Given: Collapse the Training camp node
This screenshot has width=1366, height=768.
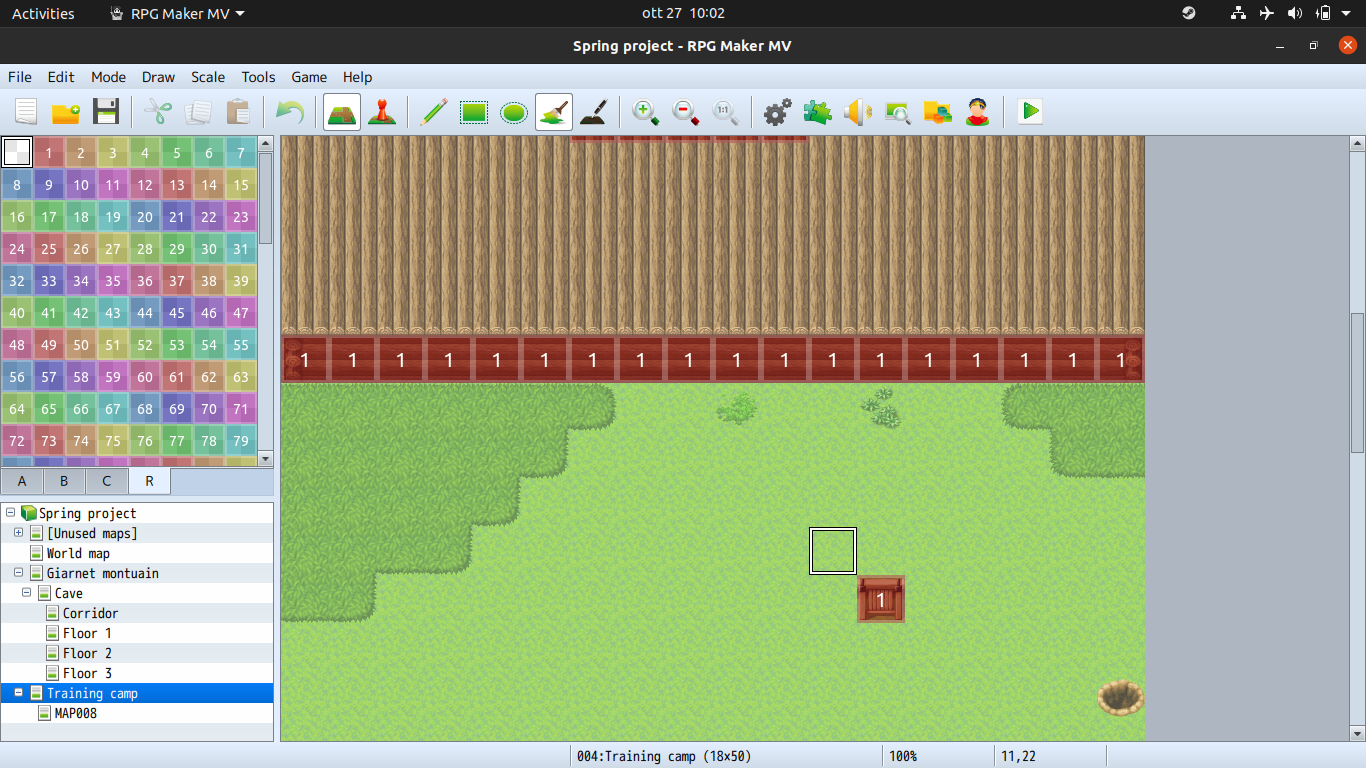Looking at the screenshot, I should pyautogui.click(x=18, y=692).
